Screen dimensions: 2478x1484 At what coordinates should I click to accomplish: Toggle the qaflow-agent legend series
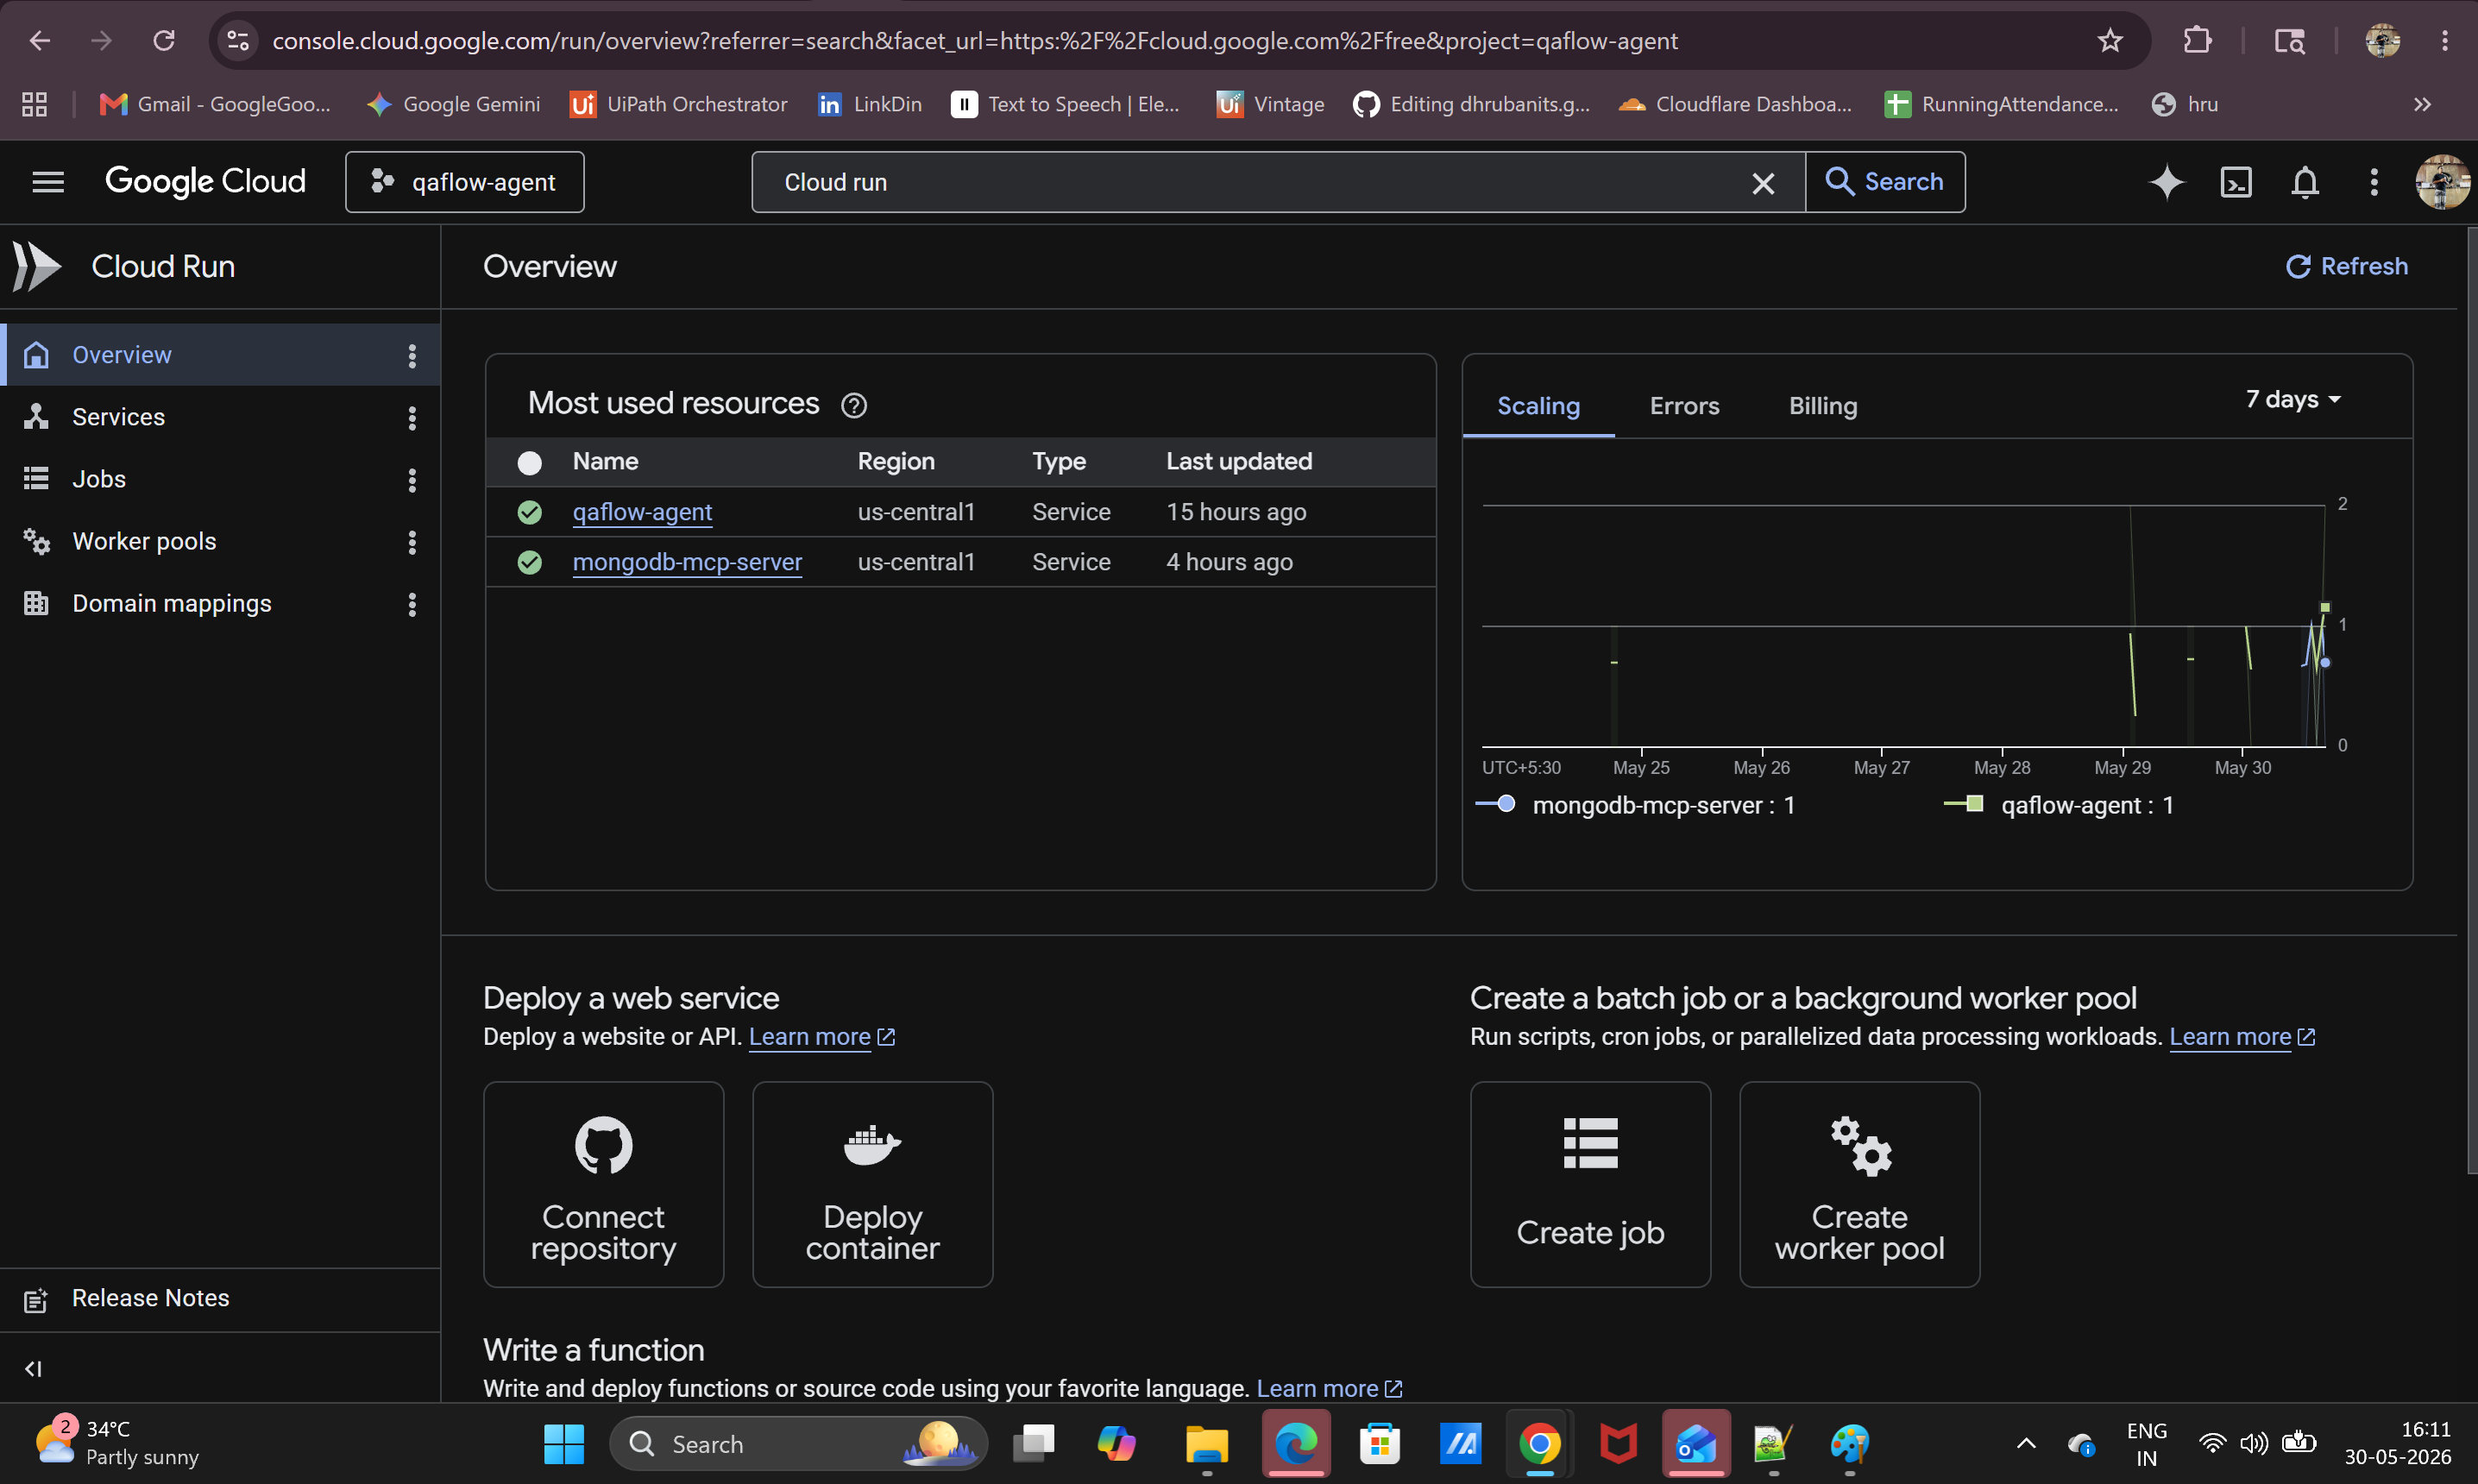pyautogui.click(x=2059, y=805)
